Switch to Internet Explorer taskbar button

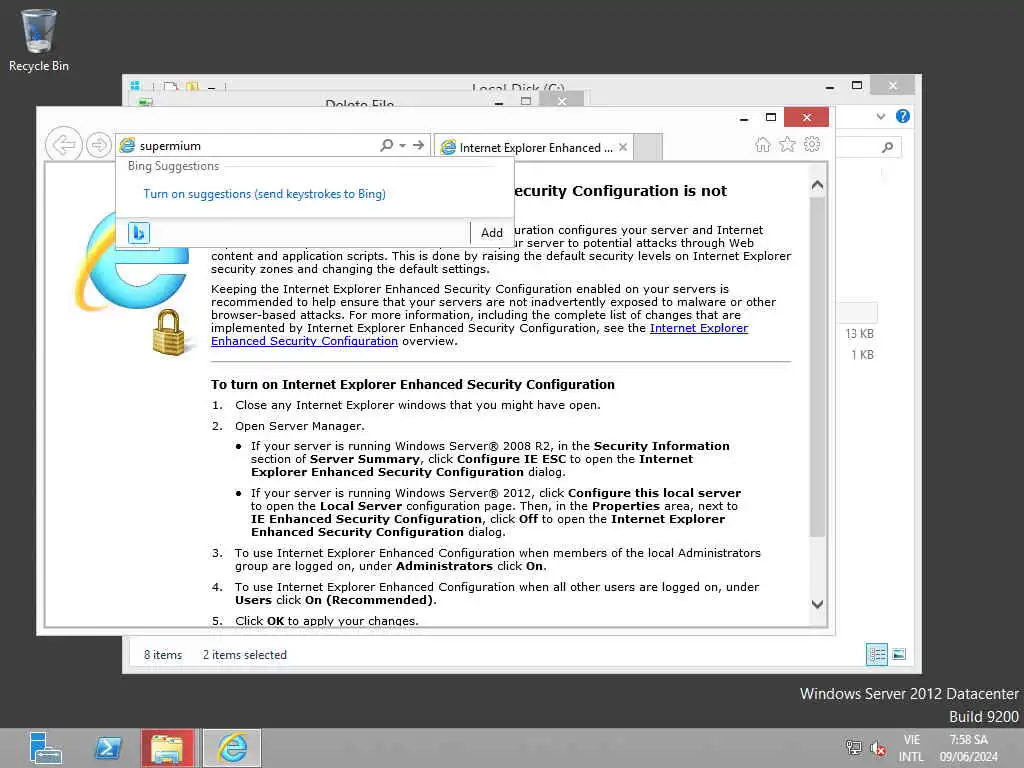tap(232, 748)
